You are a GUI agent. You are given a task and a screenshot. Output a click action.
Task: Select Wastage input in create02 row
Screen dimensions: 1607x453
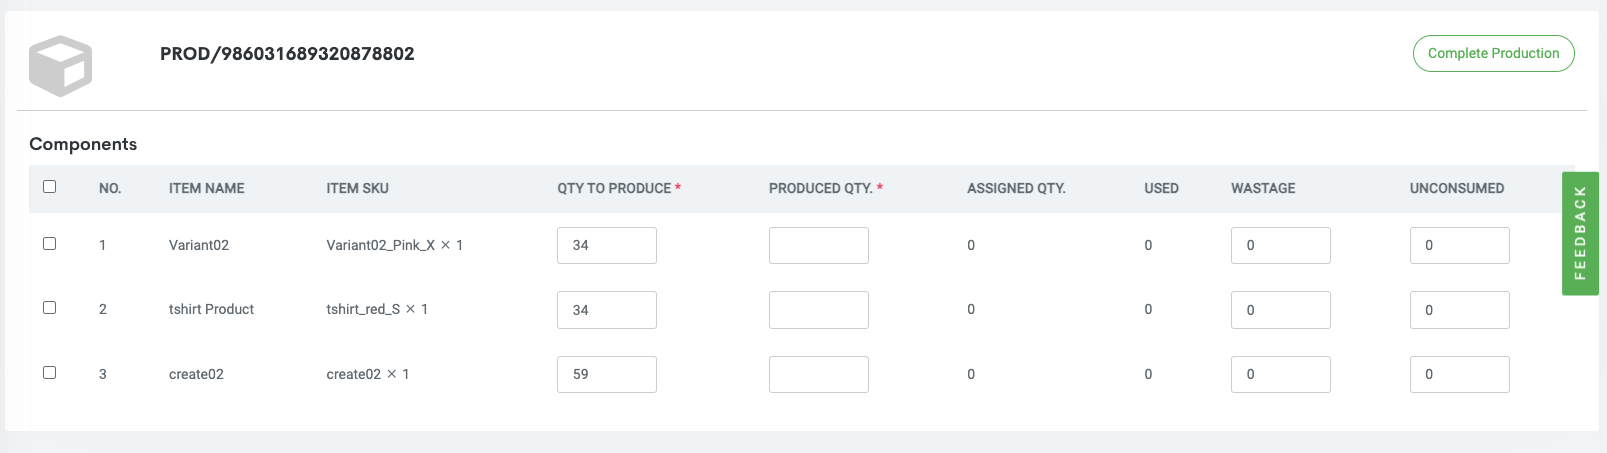click(1281, 374)
